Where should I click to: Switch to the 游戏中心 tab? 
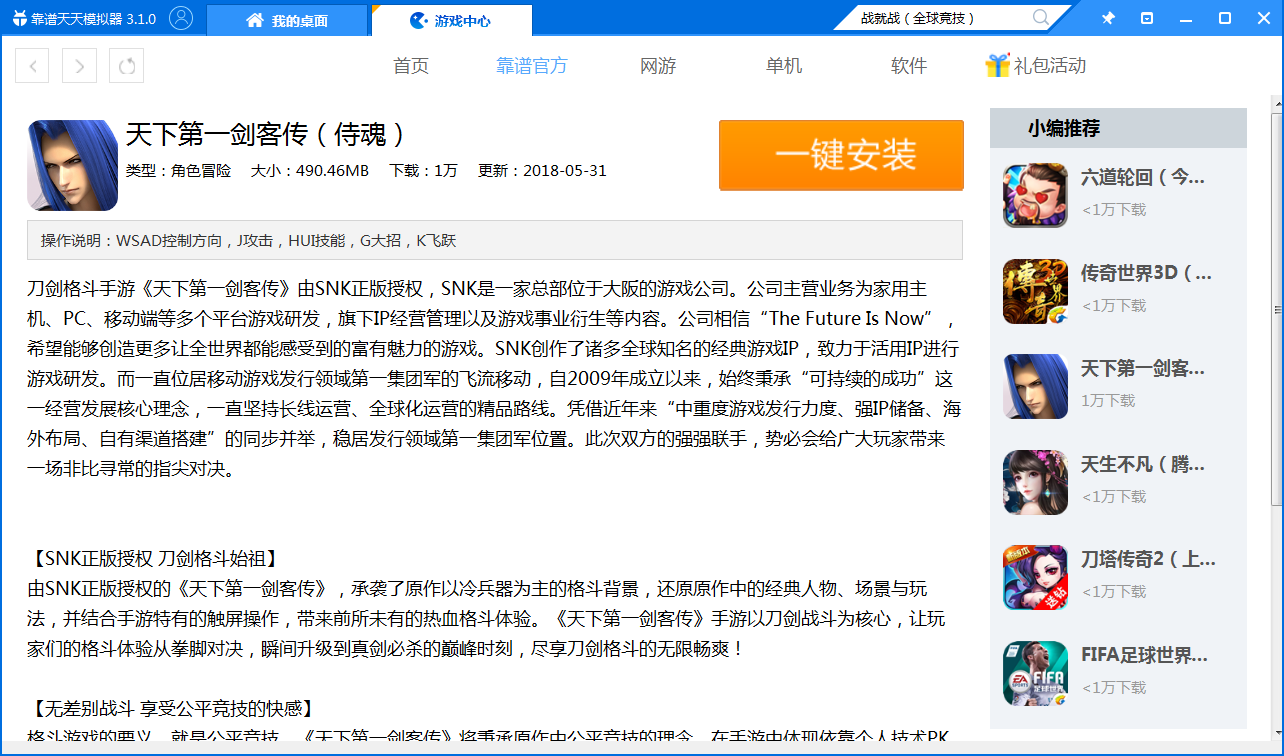(451, 20)
